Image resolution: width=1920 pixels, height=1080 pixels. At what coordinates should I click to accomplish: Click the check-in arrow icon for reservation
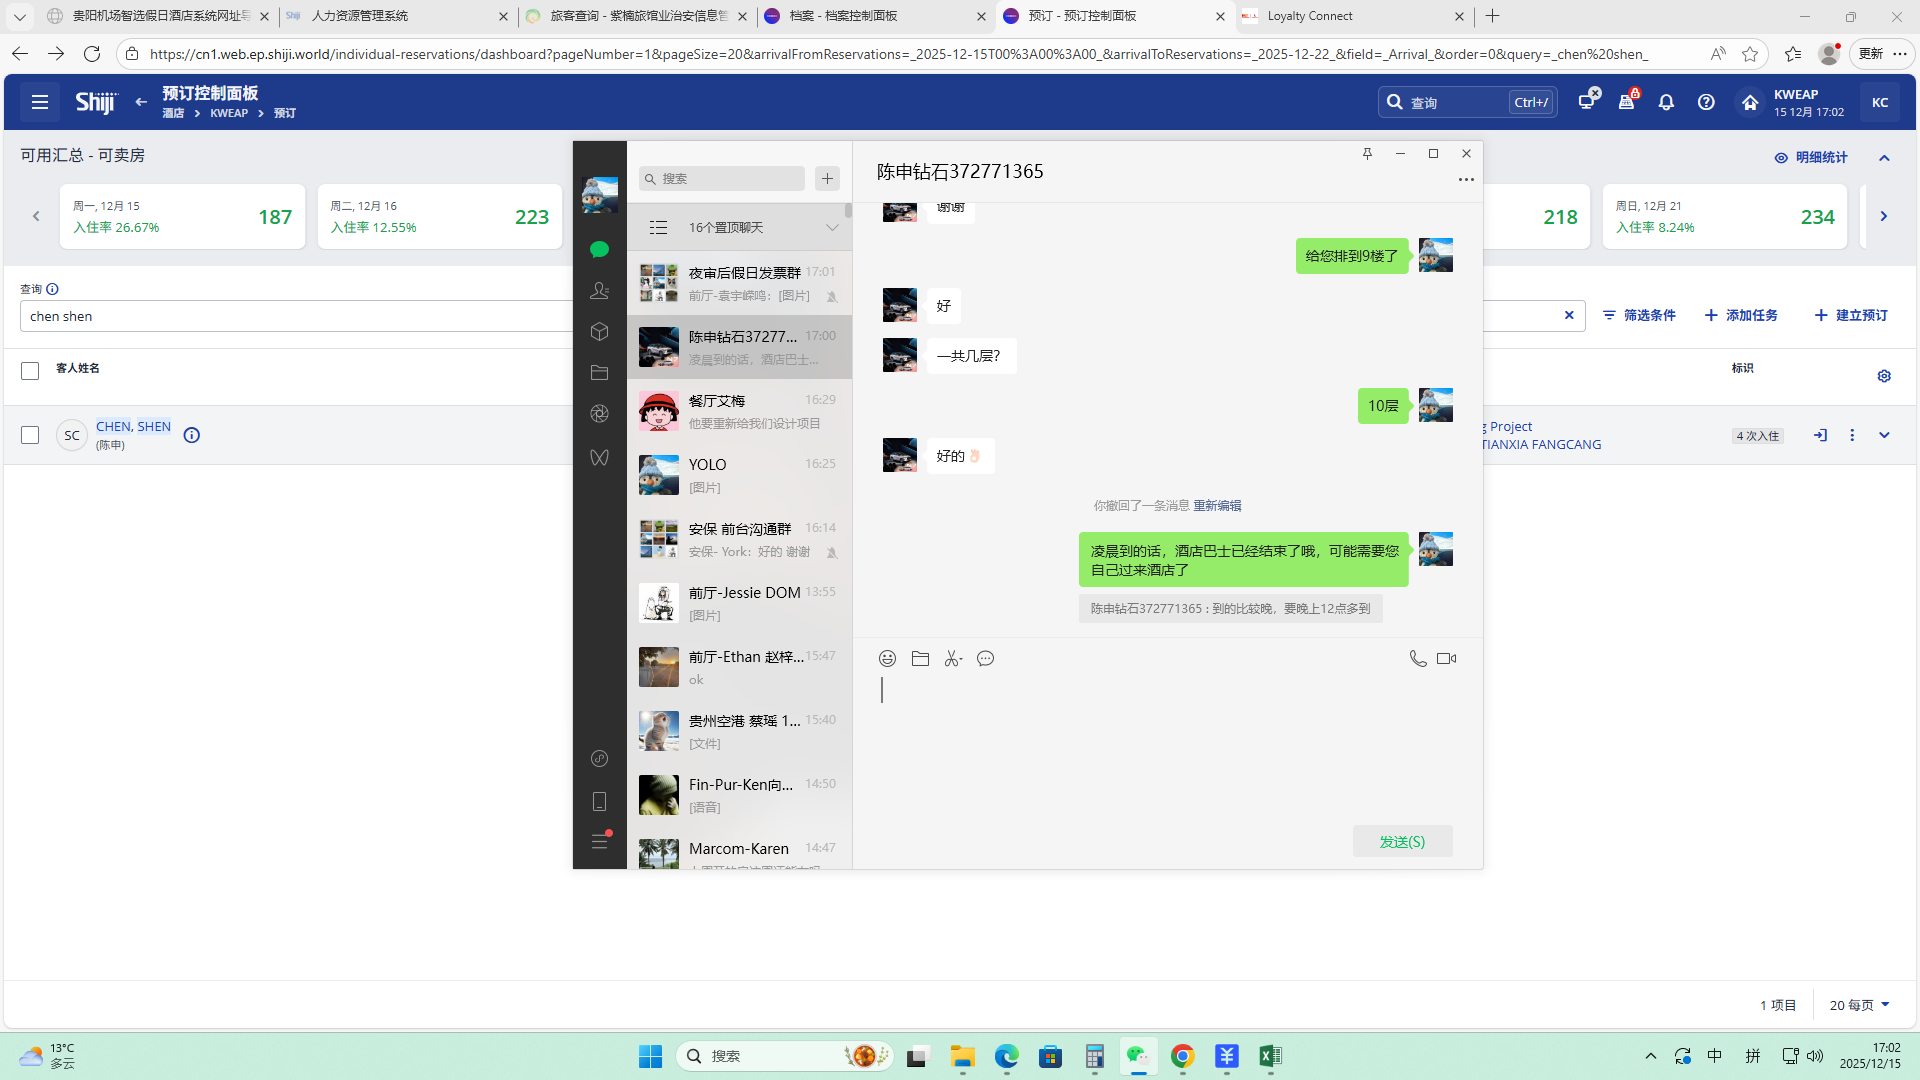[x=1820, y=435]
